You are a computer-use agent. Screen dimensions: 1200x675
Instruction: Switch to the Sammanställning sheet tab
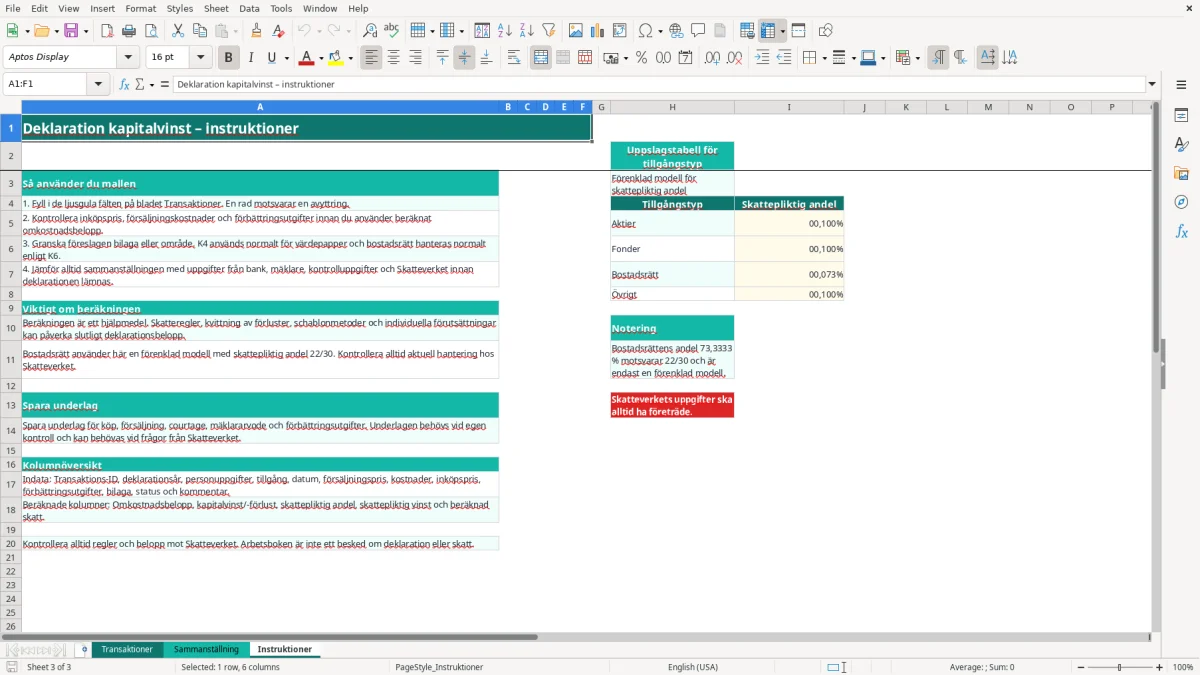click(x=206, y=649)
